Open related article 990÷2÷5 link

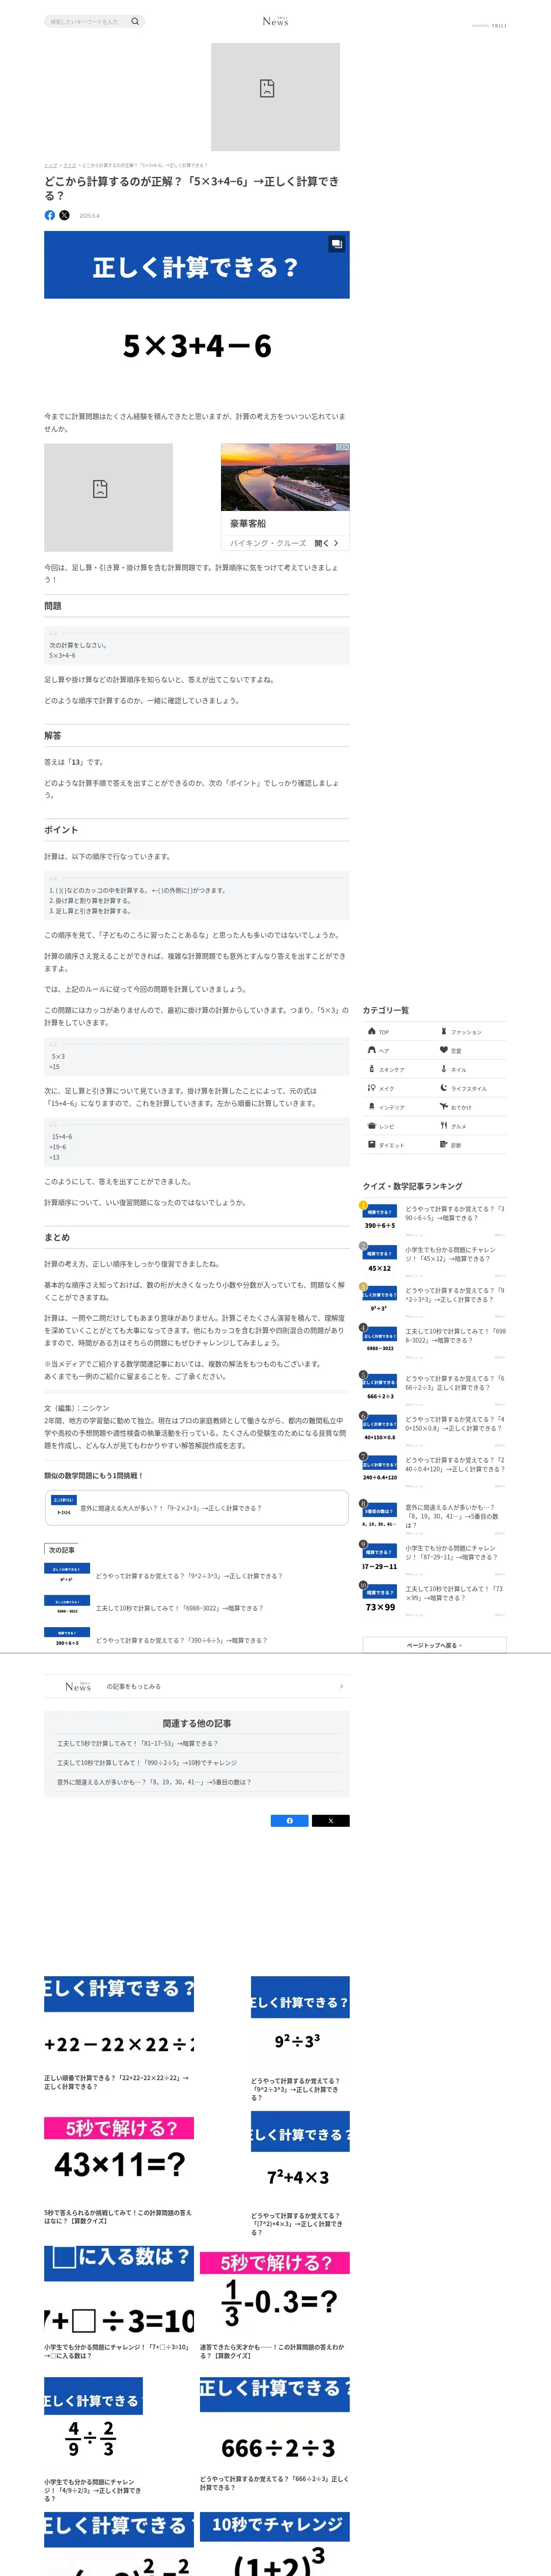[x=147, y=1762]
